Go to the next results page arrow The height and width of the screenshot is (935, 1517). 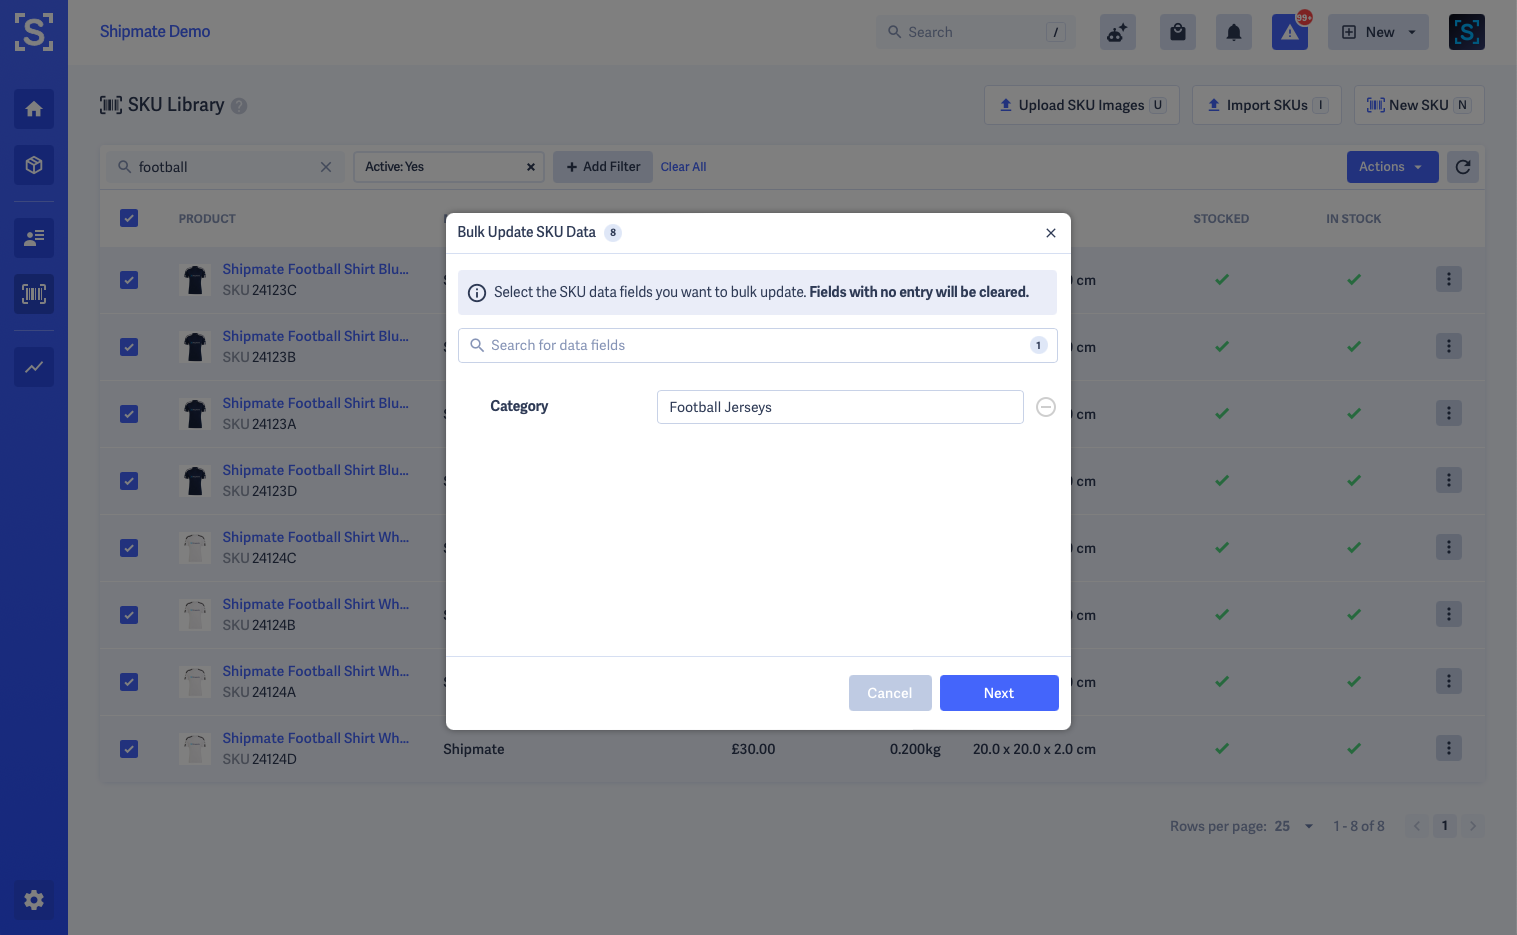[1472, 826]
